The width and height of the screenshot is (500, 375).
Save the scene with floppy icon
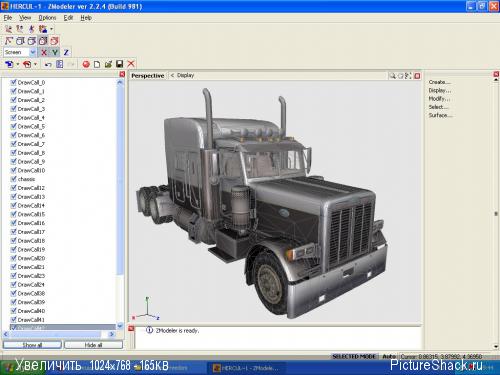click(119, 64)
